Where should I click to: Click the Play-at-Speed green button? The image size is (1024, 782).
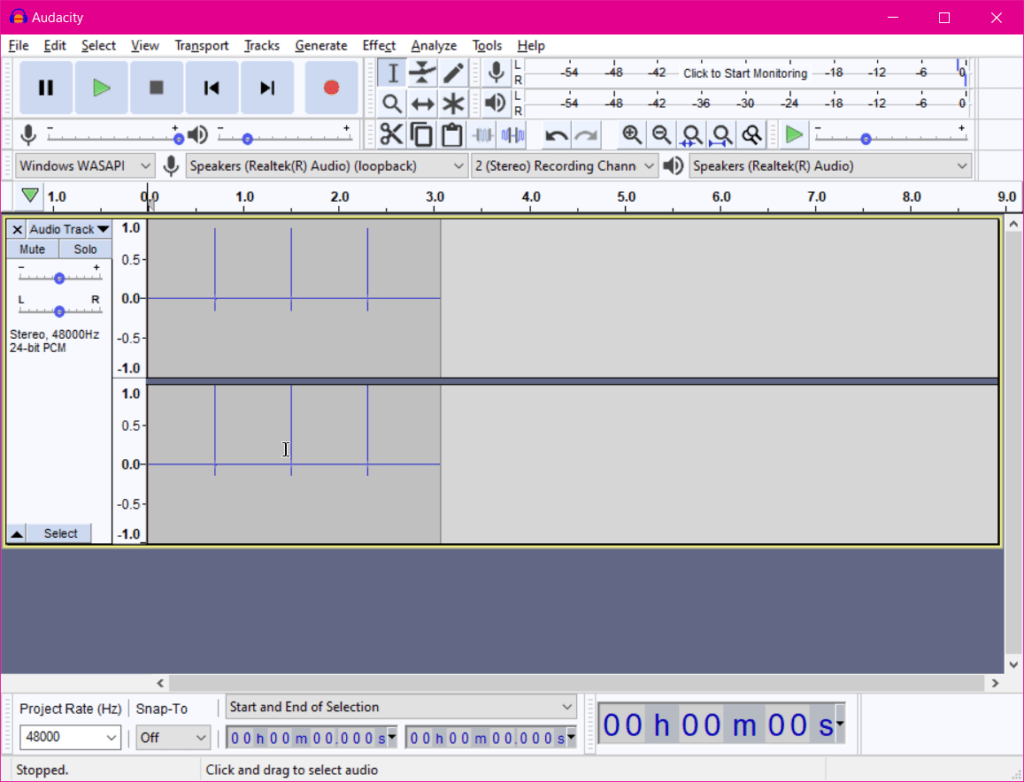[x=793, y=135]
